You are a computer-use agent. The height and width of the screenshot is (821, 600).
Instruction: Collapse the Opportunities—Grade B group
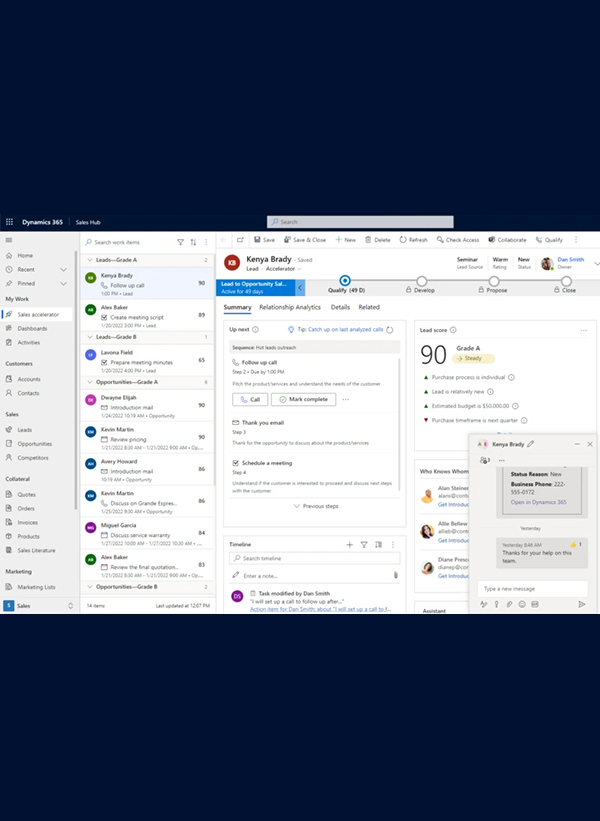pos(90,587)
